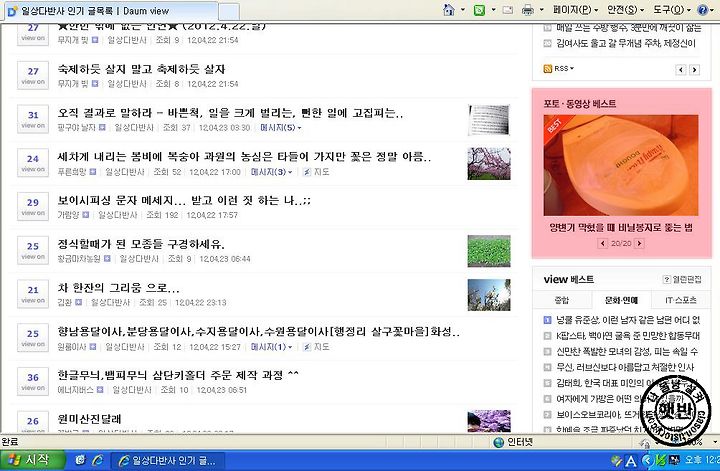Viewport: 720px width, 471px height.
Task: Open post 세차게 내리는 봄비에 복숭아 과원
Action: point(244,157)
